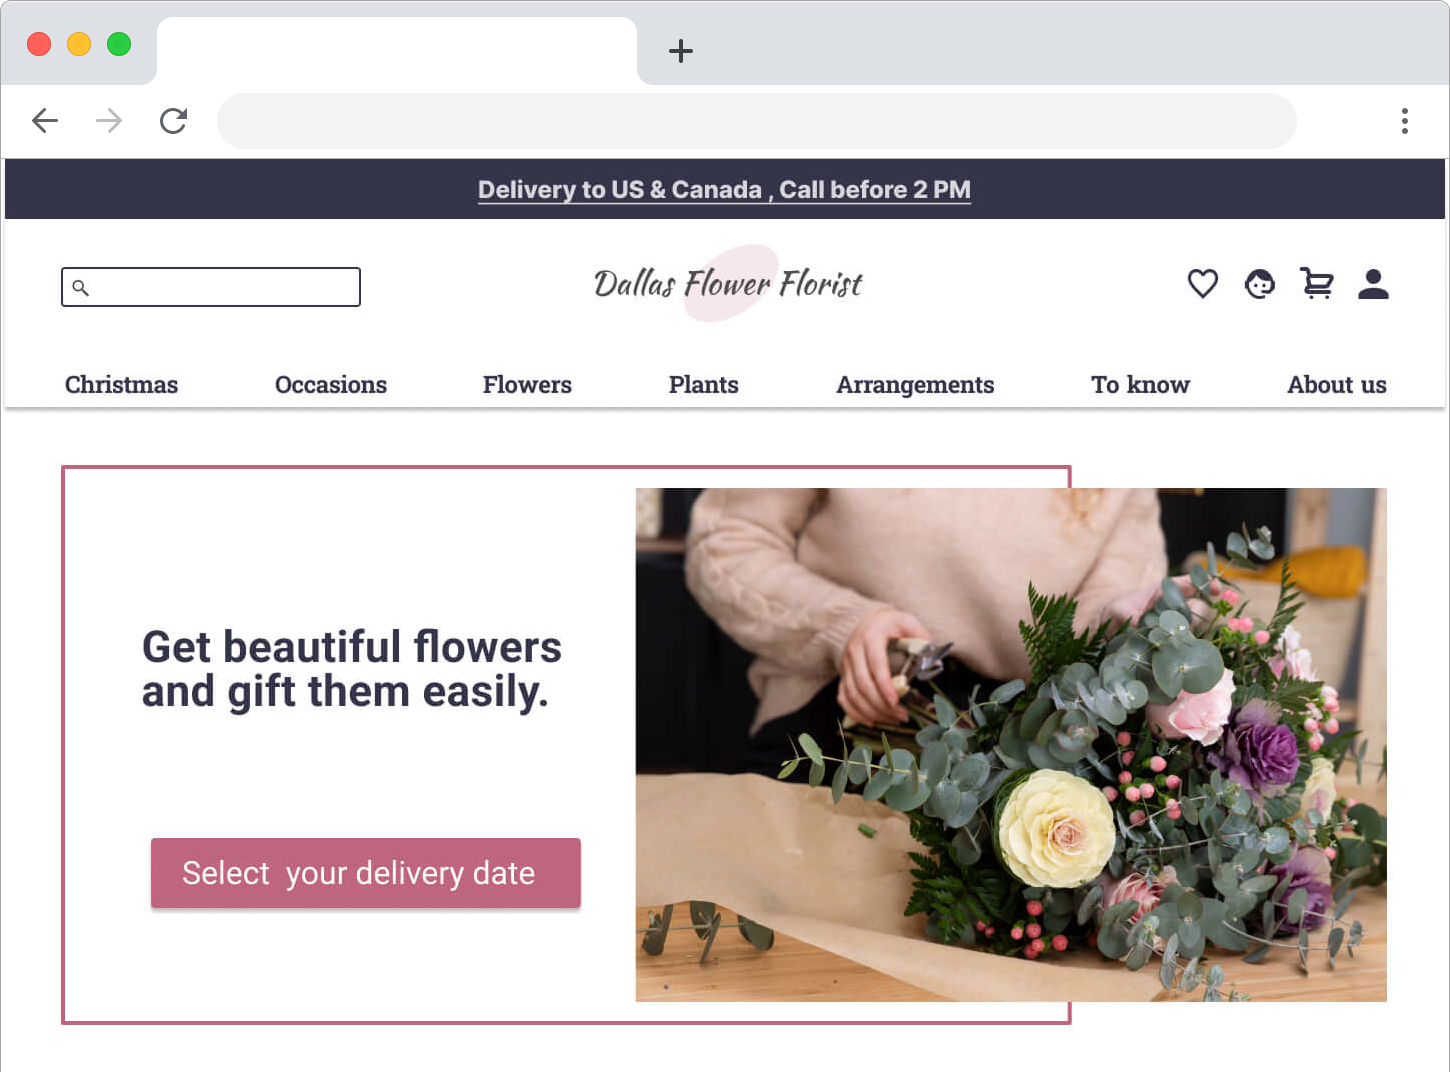1450x1072 pixels.
Task: Click the browser forward arrow
Action: [x=109, y=121]
